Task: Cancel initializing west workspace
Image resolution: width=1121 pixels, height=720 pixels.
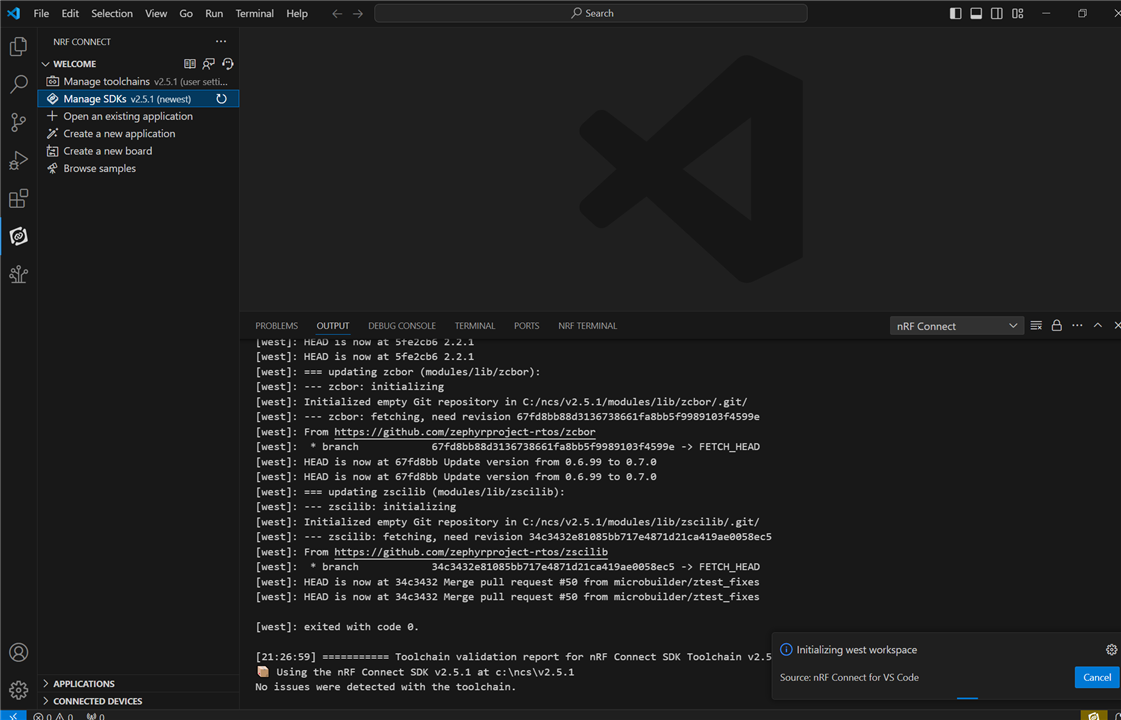Action: (1097, 677)
